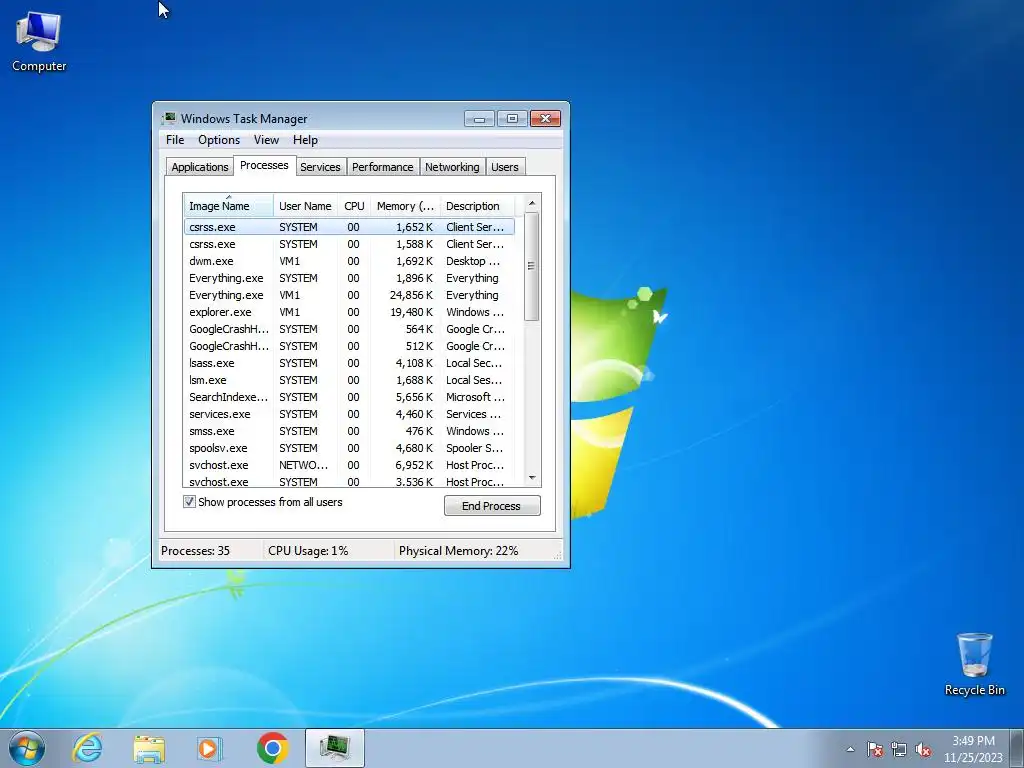Close the Windows Task Manager window
The image size is (1024, 768).
coord(545,119)
